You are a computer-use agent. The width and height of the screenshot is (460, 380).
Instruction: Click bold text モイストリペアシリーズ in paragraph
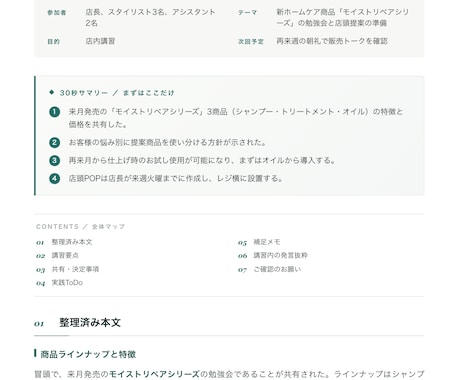(x=154, y=374)
